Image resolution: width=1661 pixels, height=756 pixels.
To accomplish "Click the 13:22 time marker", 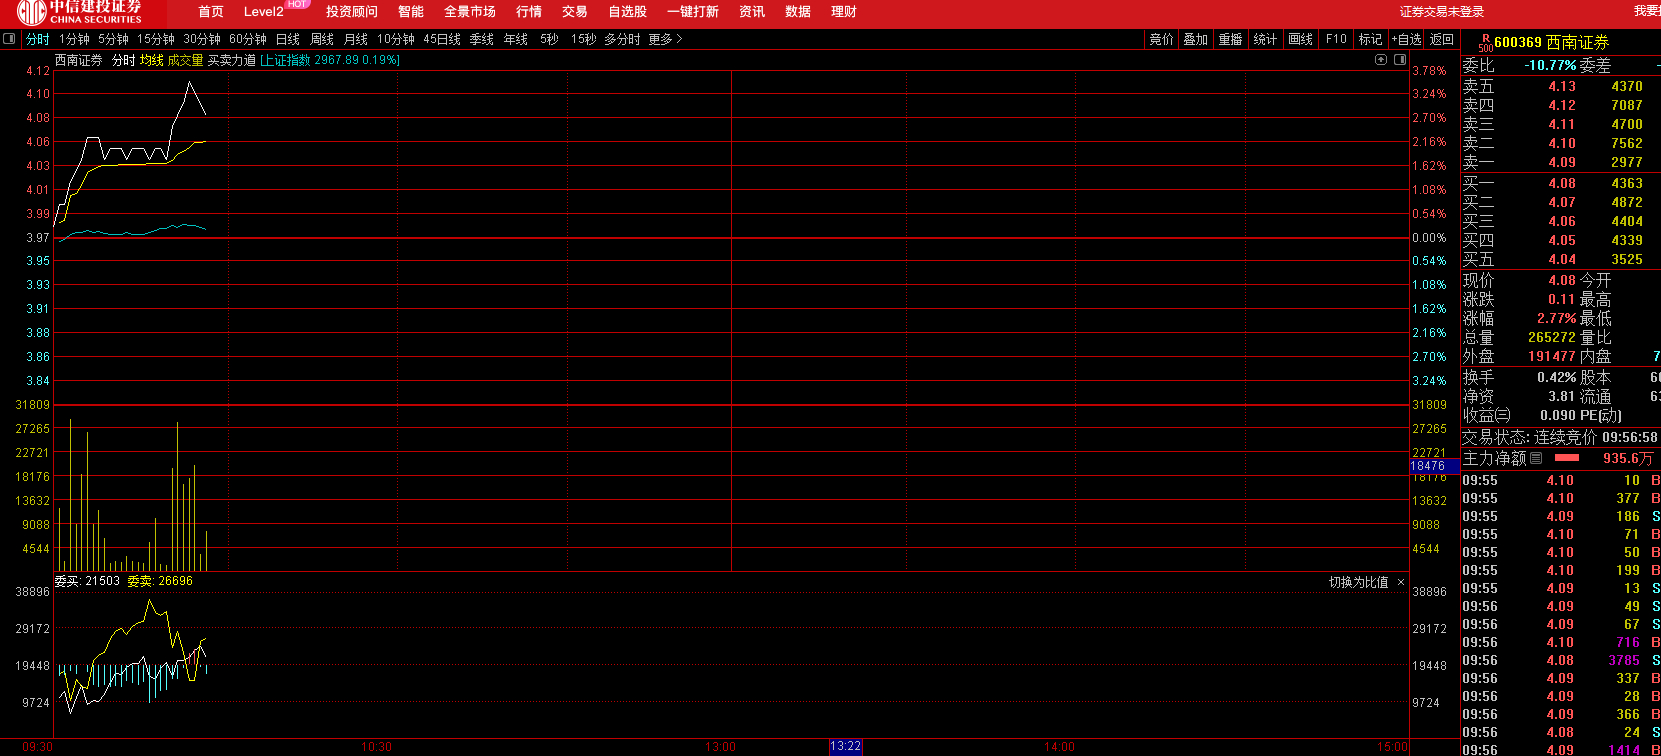I will (x=845, y=747).
